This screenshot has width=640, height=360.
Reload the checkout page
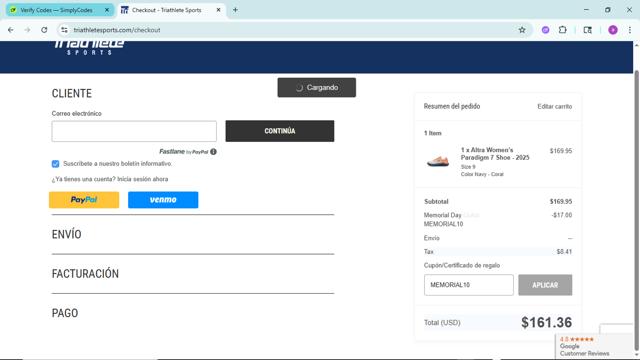pyautogui.click(x=44, y=30)
